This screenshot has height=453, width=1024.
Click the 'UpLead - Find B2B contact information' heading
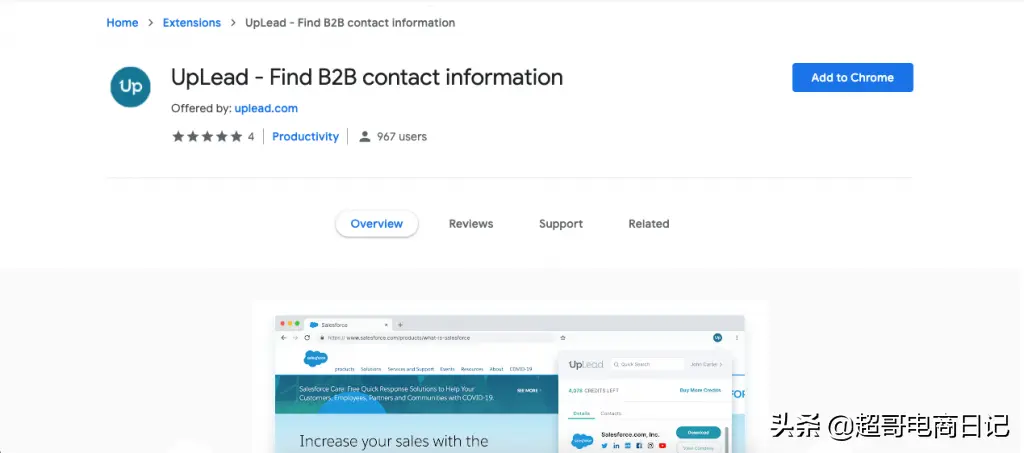click(x=367, y=77)
